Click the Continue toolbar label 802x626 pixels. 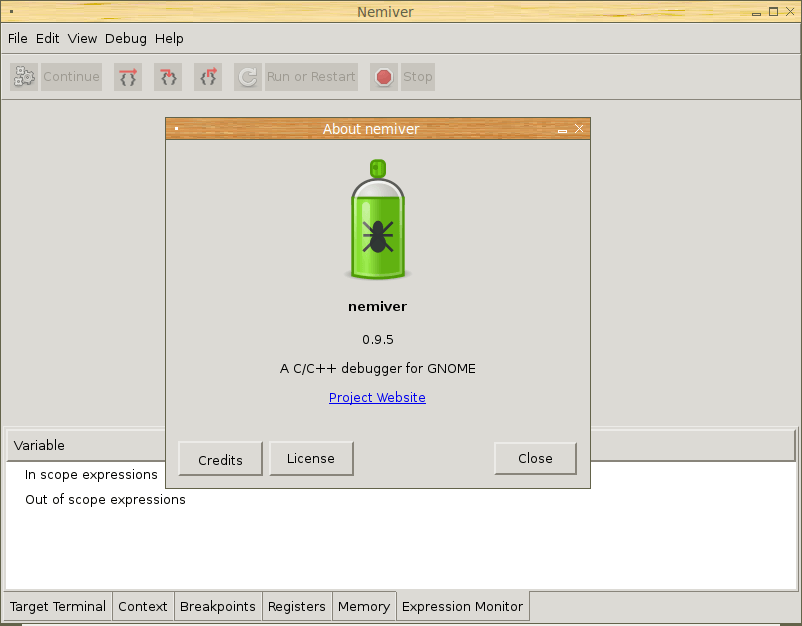coord(71,77)
